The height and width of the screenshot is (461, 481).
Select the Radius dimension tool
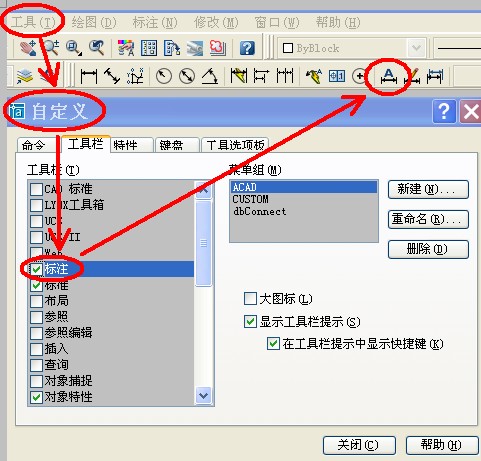pos(164,76)
